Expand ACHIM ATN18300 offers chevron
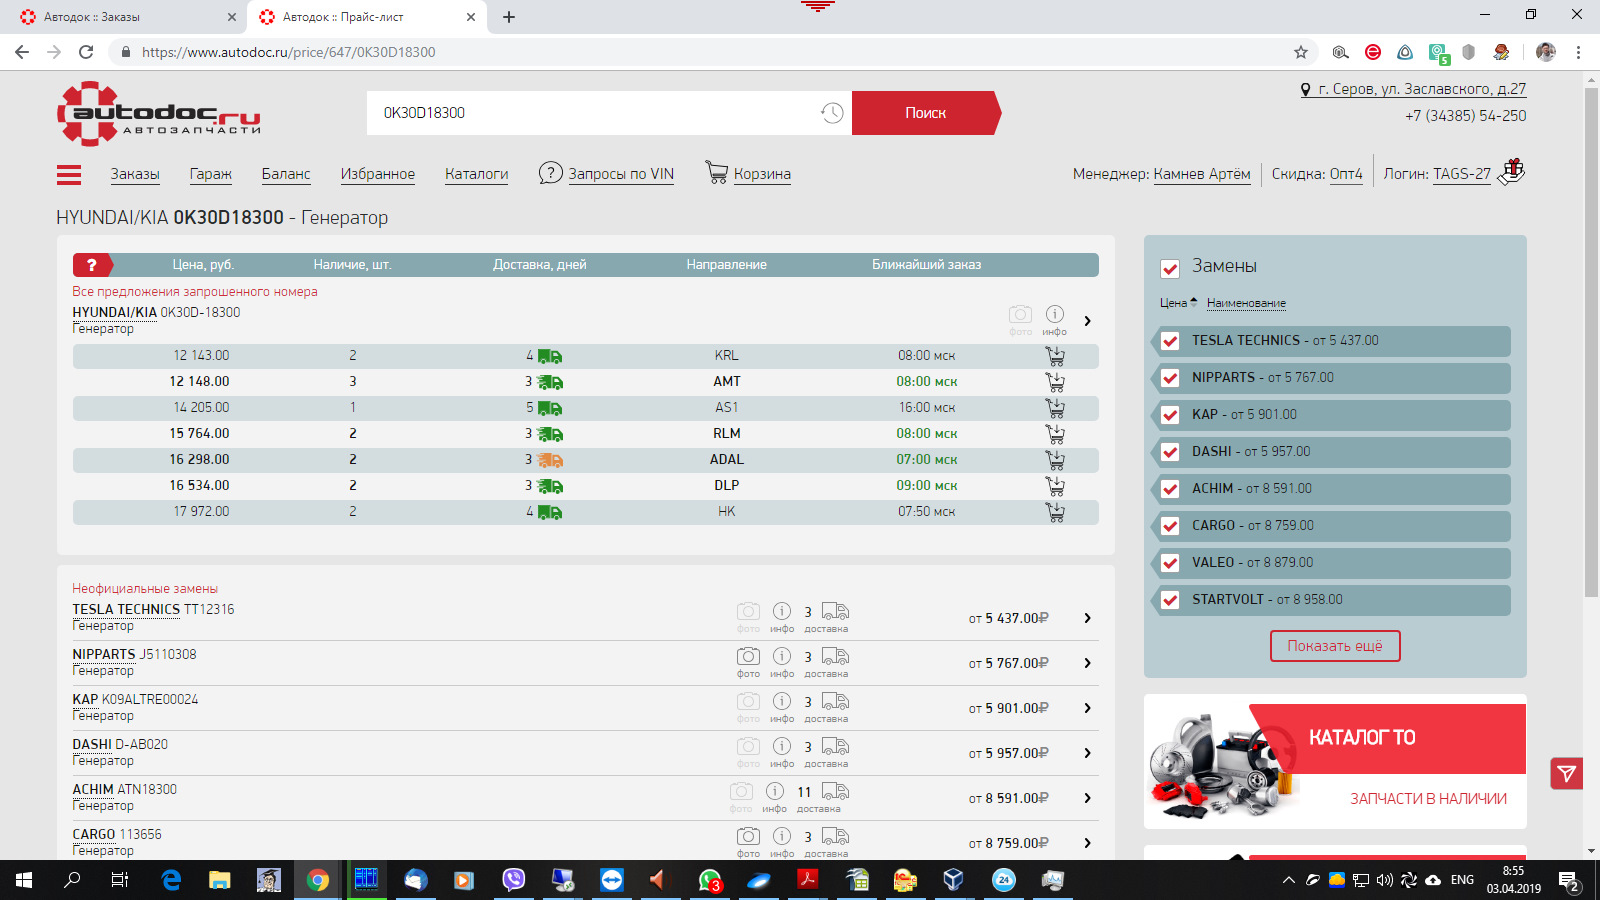 (1088, 798)
